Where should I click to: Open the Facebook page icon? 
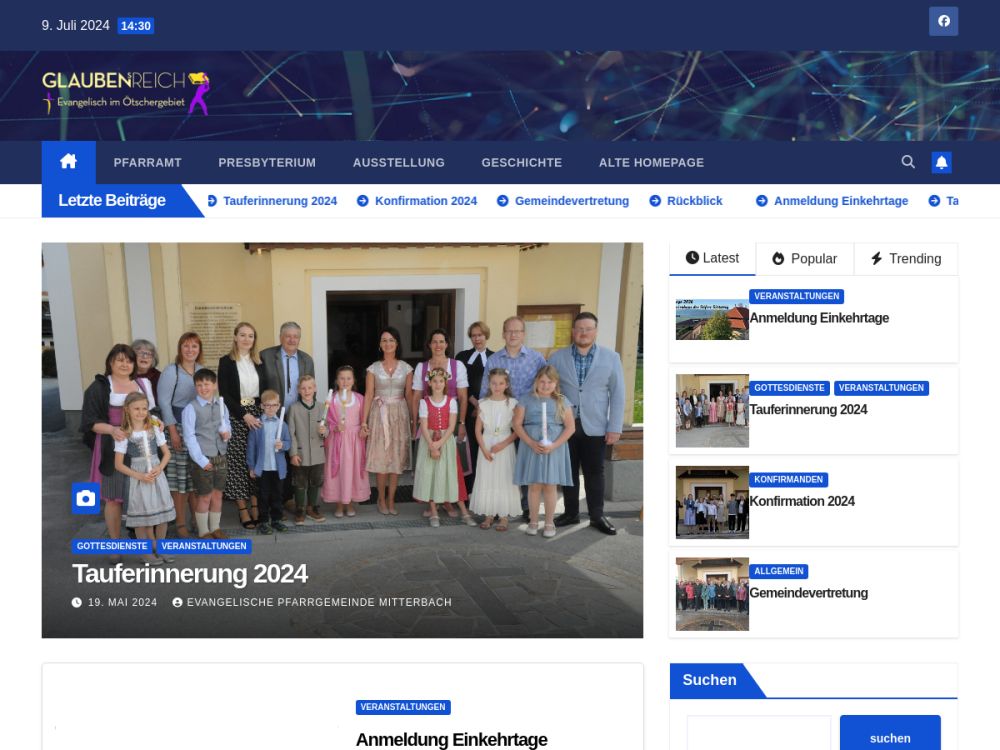943,21
